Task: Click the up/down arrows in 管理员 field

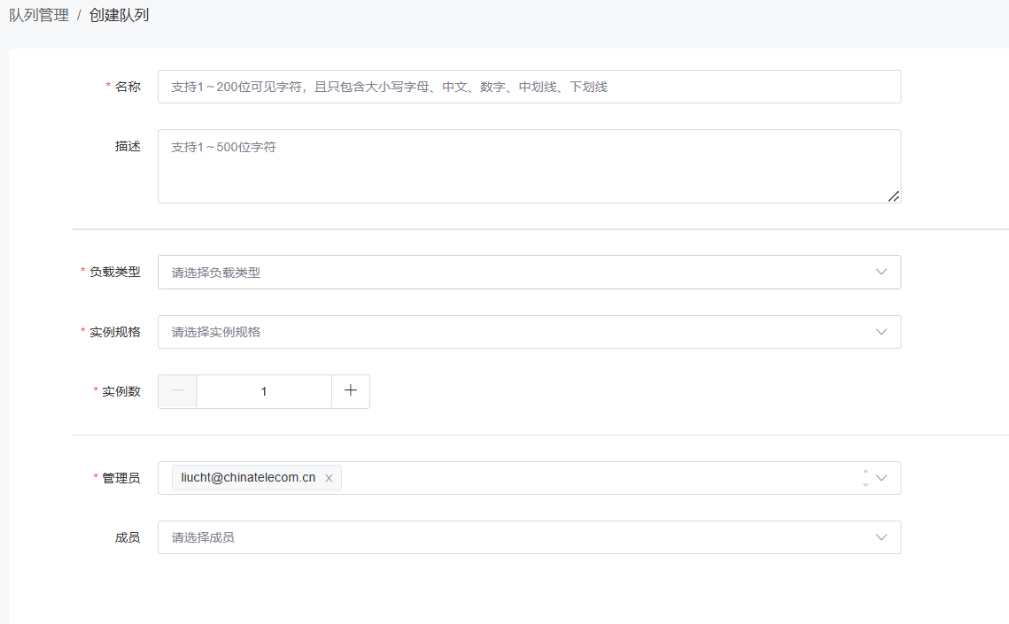Action: (x=865, y=478)
